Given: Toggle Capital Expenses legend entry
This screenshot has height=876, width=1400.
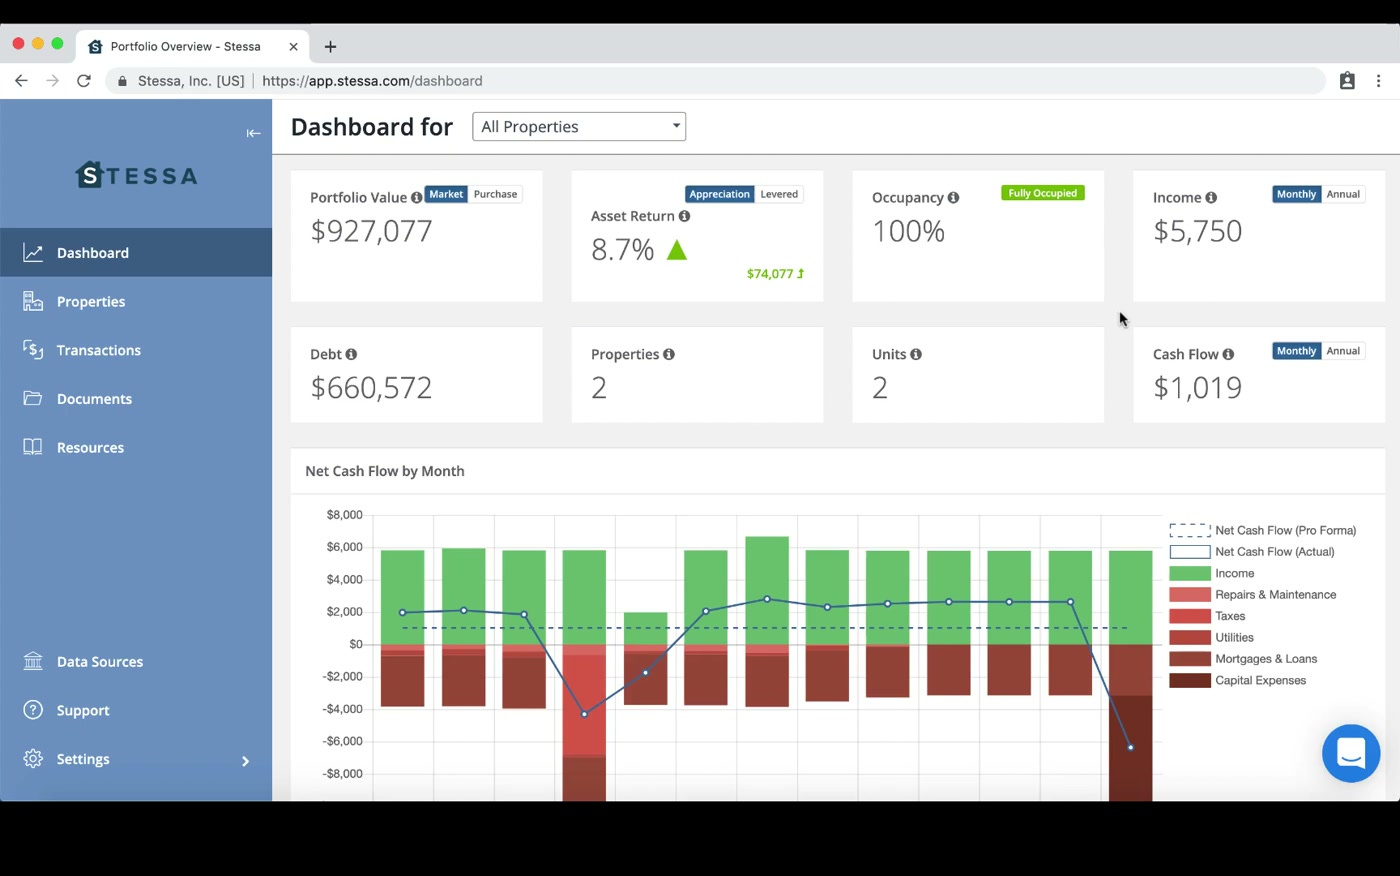Looking at the screenshot, I should [x=1238, y=680].
